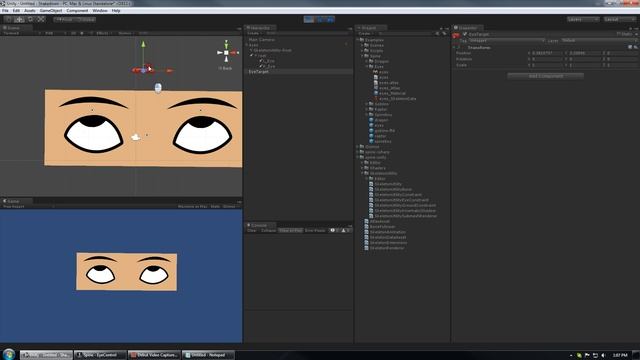
Task: Select the Scale tool in Unity toolbar
Action: click(41, 19)
